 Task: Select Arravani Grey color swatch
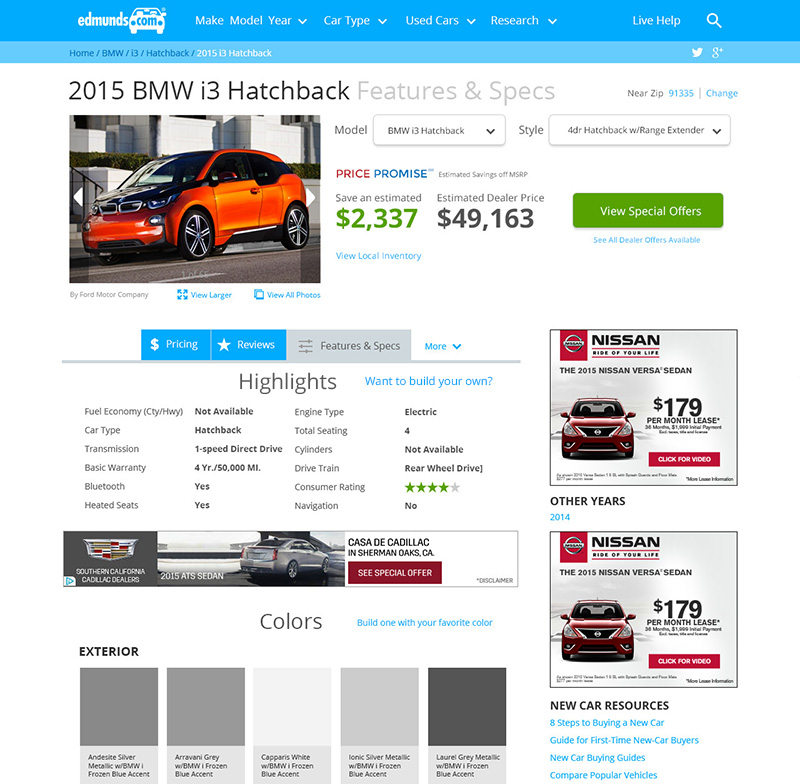(206, 707)
